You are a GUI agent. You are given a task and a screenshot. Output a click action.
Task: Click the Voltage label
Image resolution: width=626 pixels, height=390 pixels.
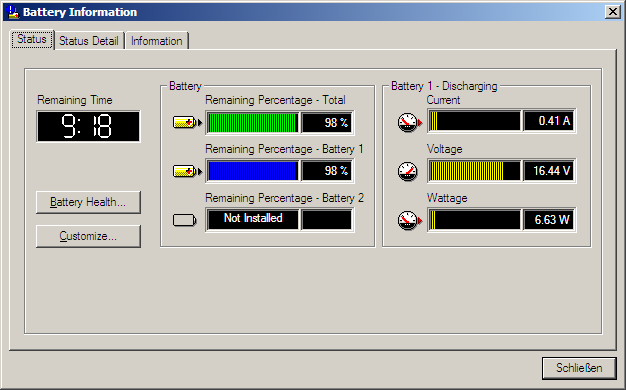point(444,149)
